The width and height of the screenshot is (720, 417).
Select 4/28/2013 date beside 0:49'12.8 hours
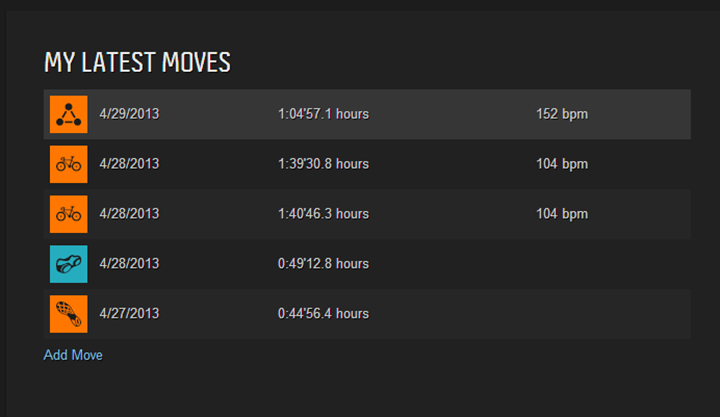[129, 264]
